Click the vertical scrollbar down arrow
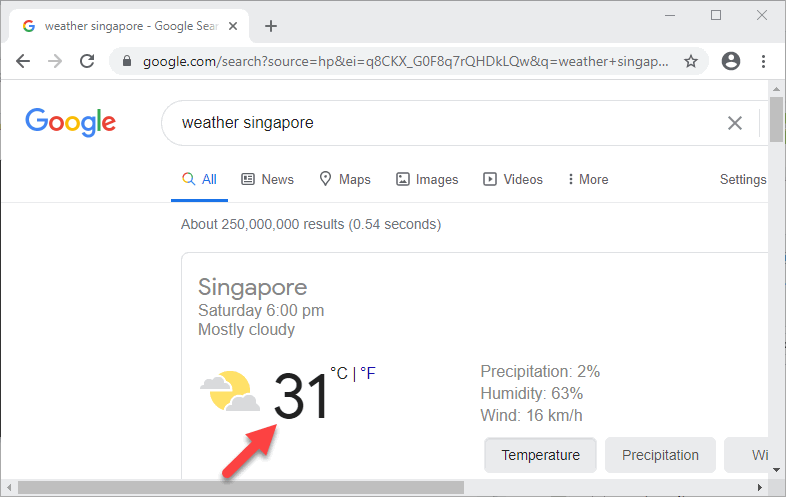The image size is (786, 497). click(776, 470)
